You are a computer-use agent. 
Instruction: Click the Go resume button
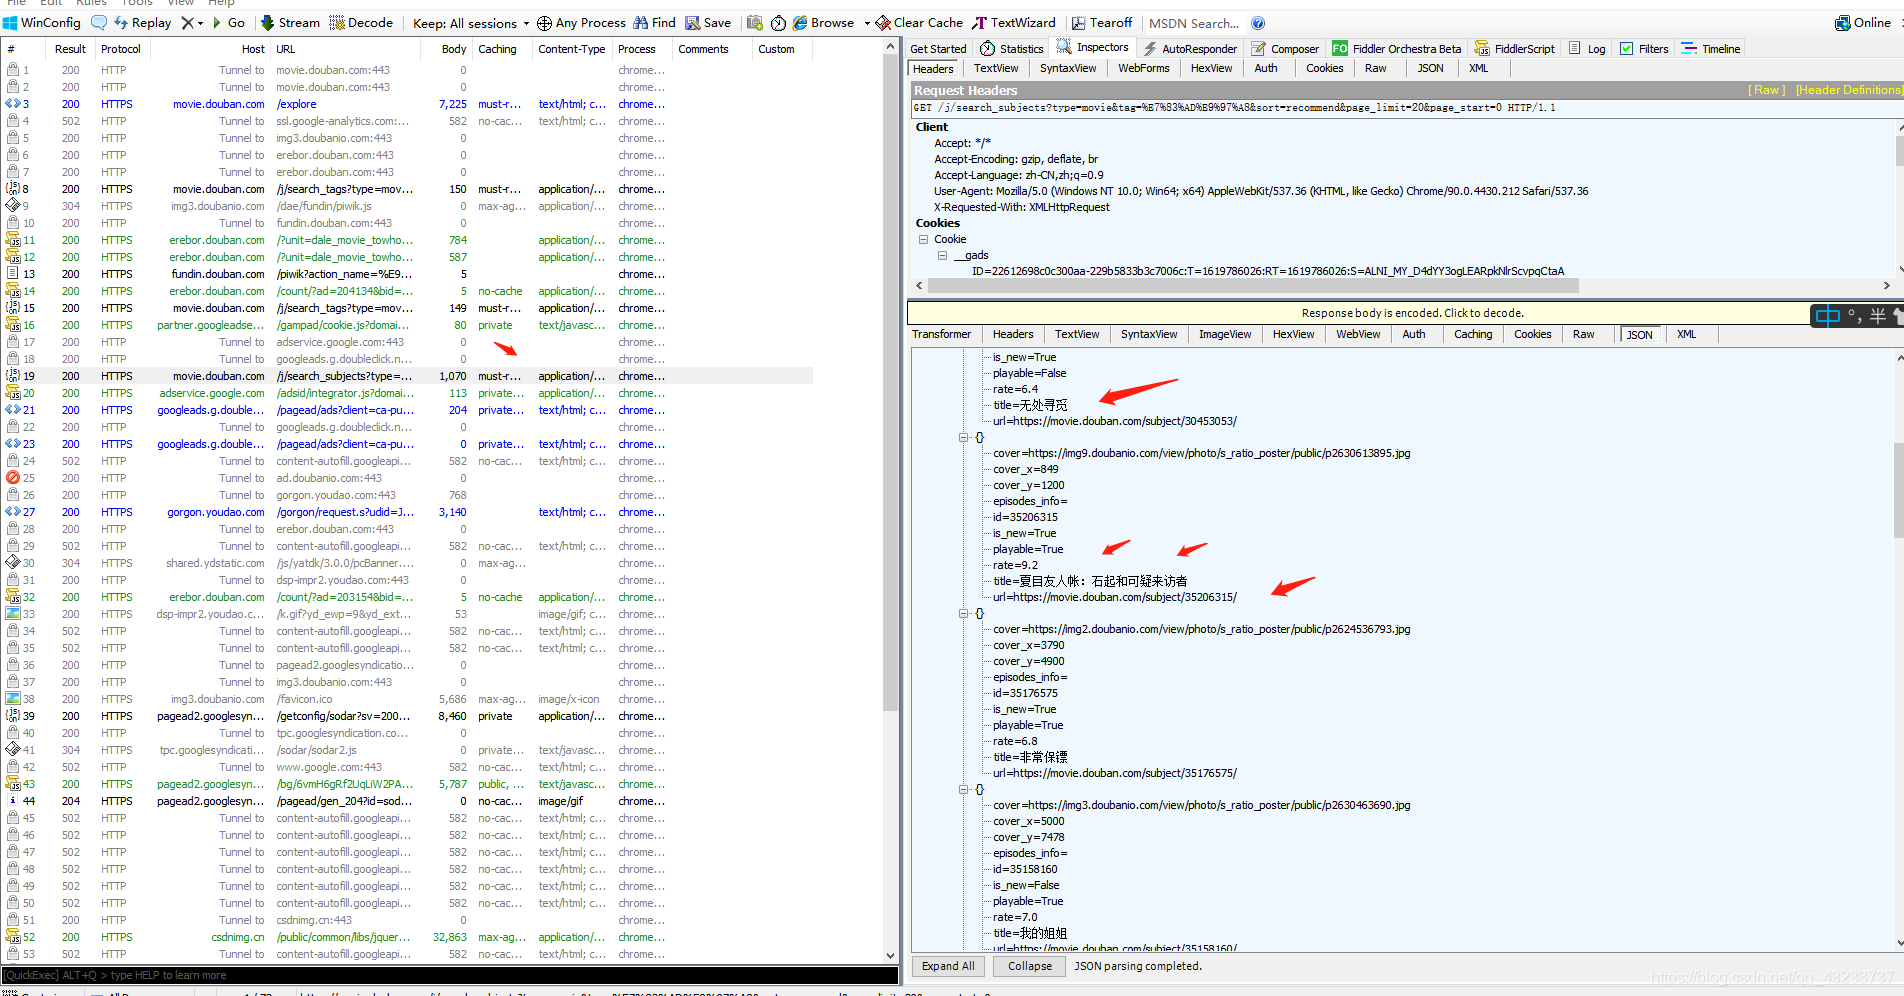(x=228, y=23)
